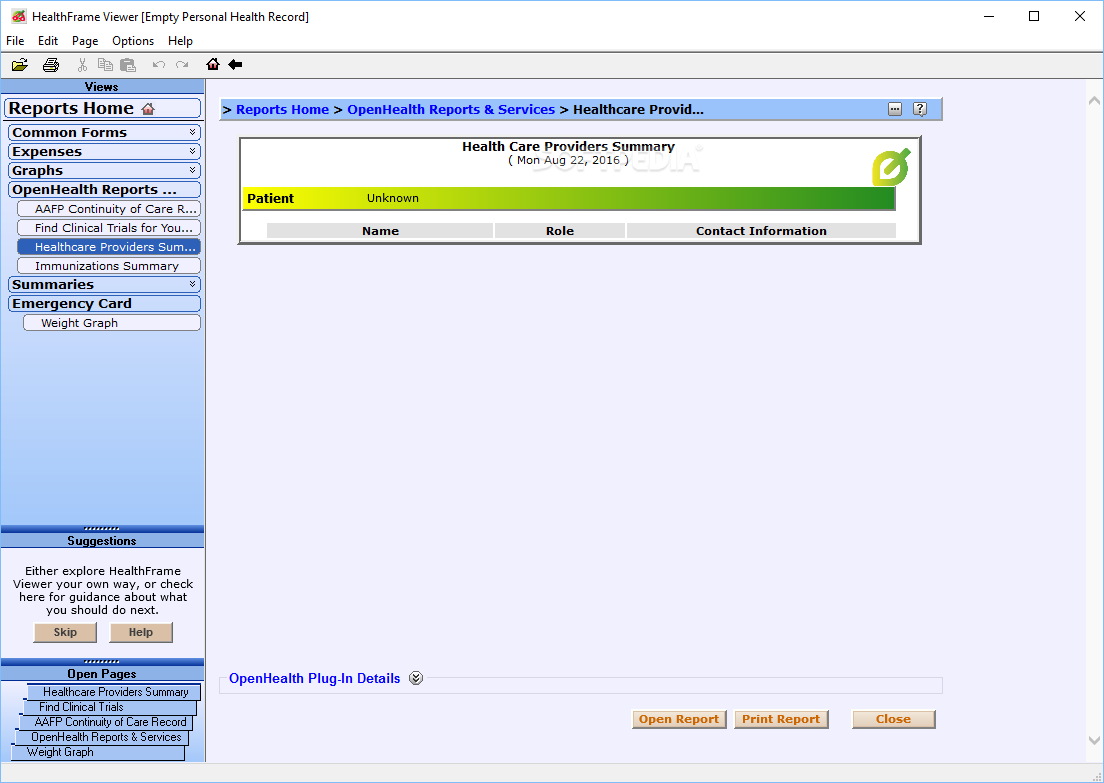Click the splitter grip above Suggestions panel
The width and height of the screenshot is (1104, 783).
pyautogui.click(x=102, y=529)
